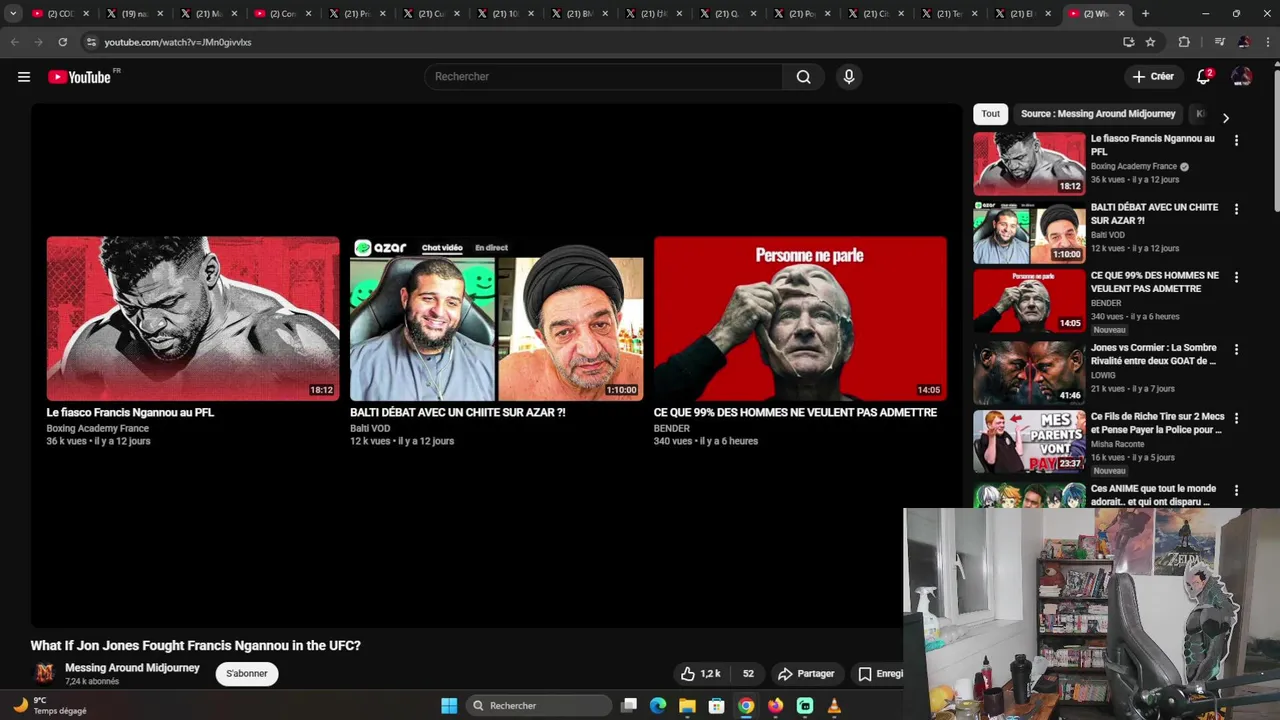
Task: Reload the page in Chrome
Action: click(x=62, y=42)
